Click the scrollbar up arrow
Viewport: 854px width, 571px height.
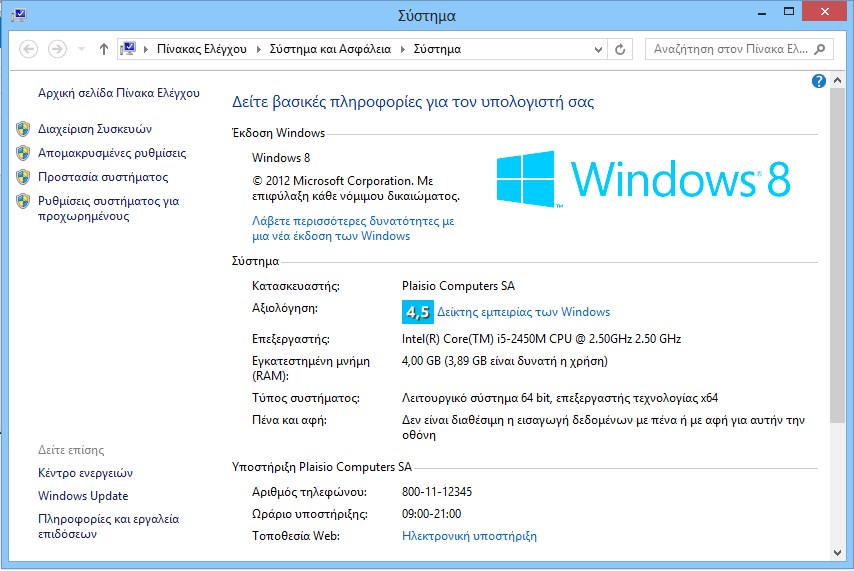point(838,81)
